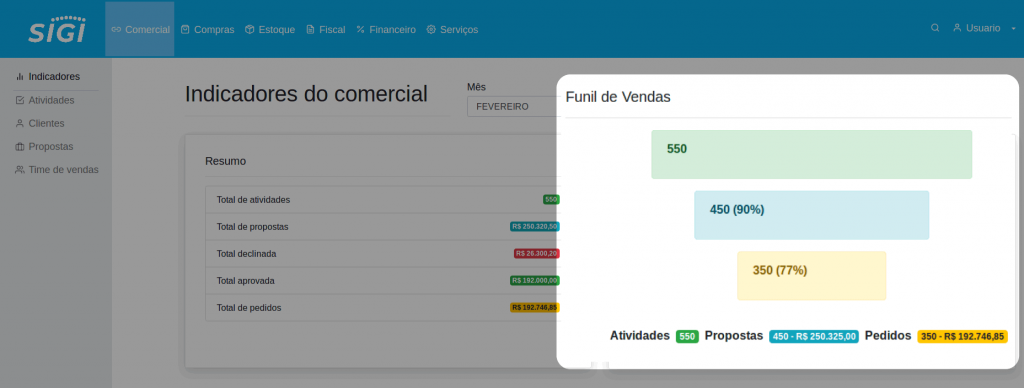
Task: Click the Serviços gear icon
Action: pyautogui.click(x=431, y=29)
